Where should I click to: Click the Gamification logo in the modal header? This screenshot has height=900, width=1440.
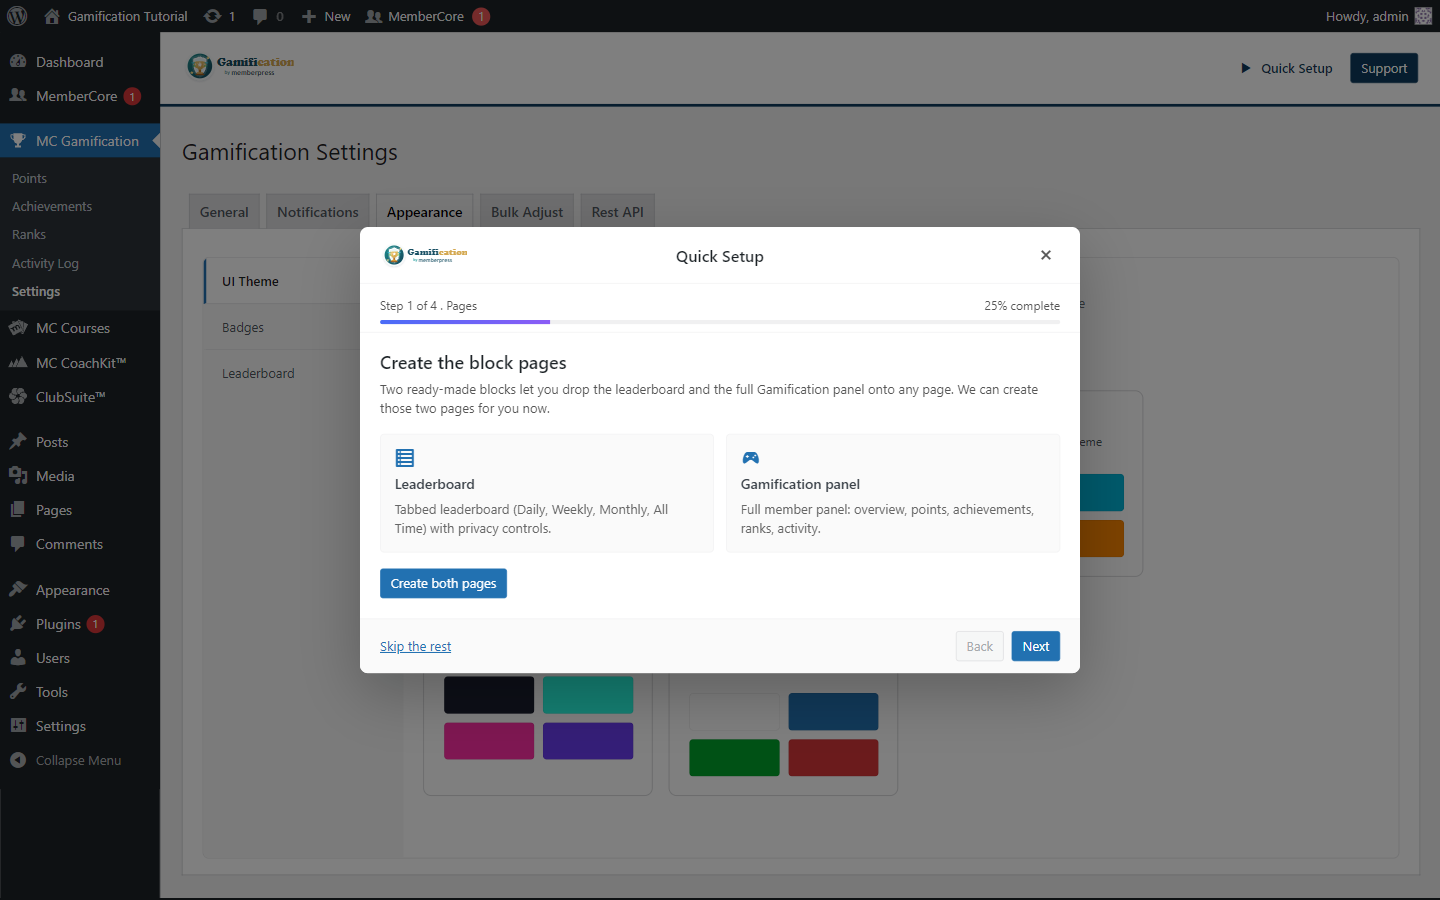point(426,255)
